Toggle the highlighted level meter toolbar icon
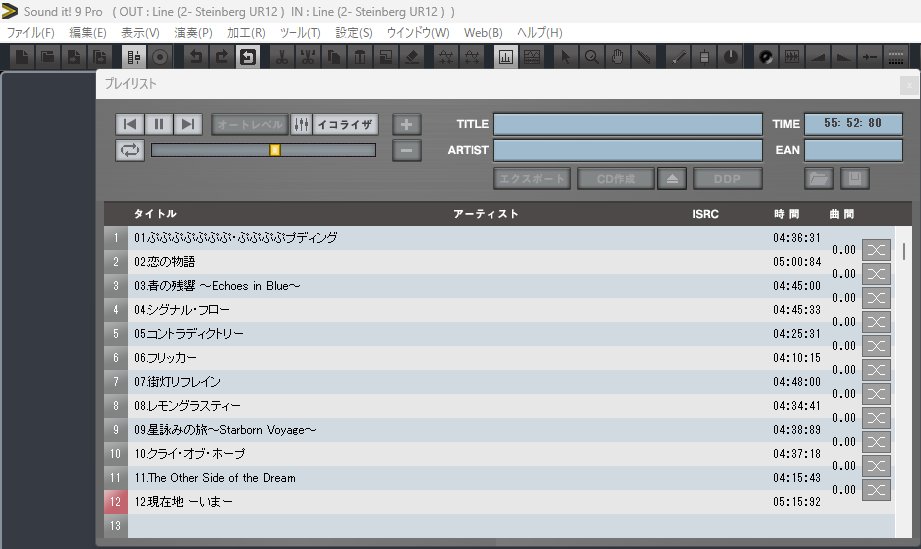 pyautogui.click(x=505, y=57)
